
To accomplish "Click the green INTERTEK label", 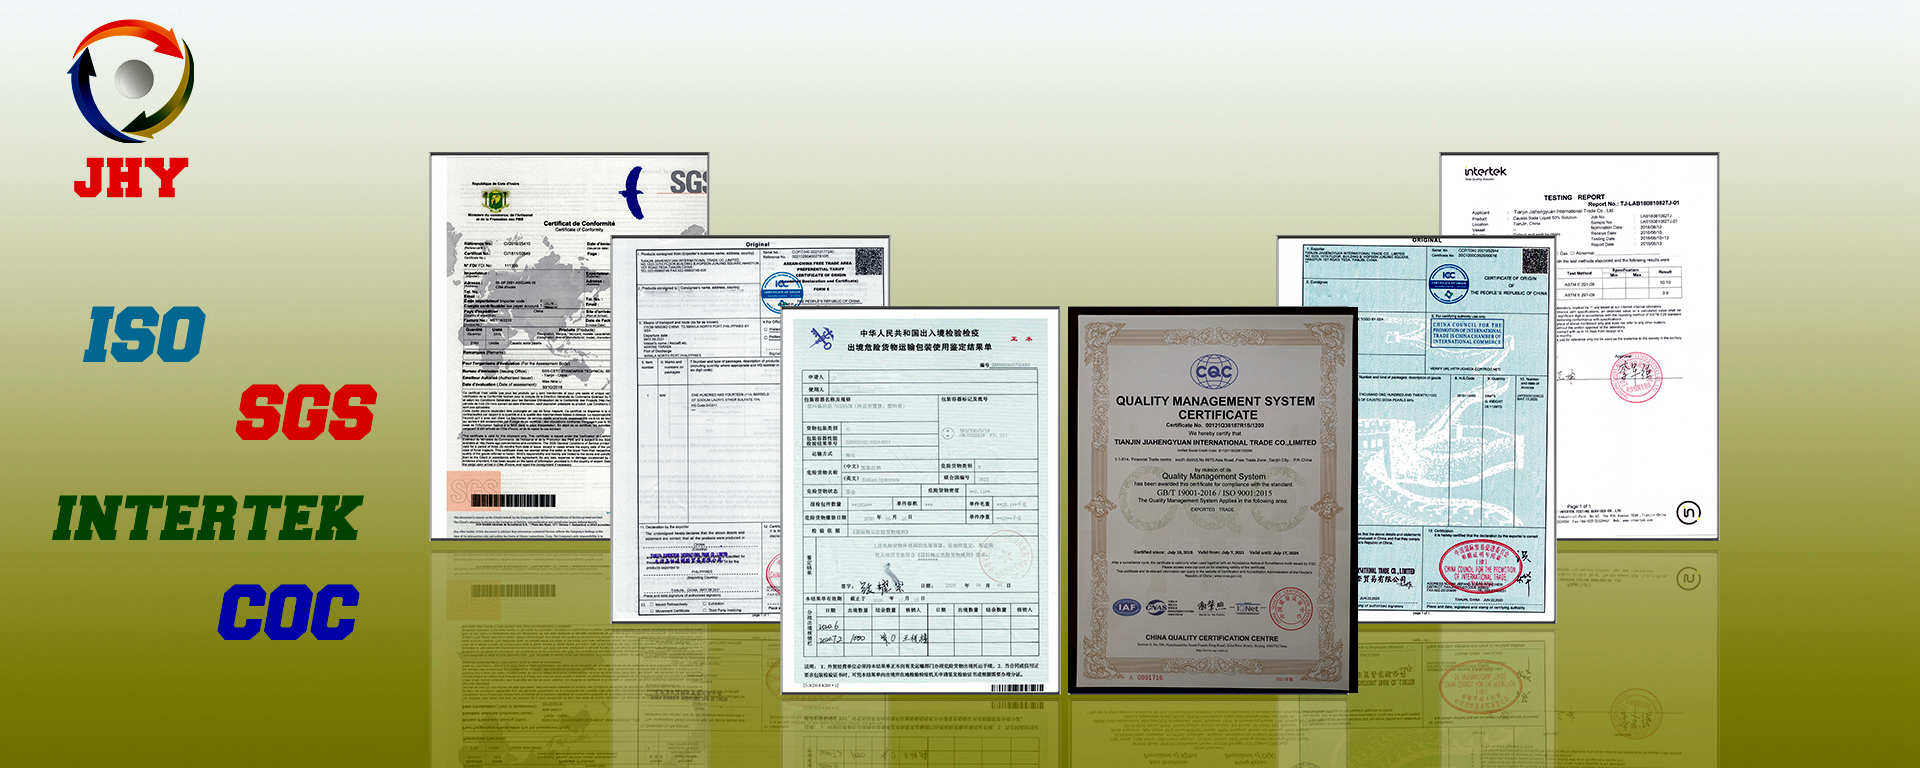I will pyautogui.click(x=207, y=518).
